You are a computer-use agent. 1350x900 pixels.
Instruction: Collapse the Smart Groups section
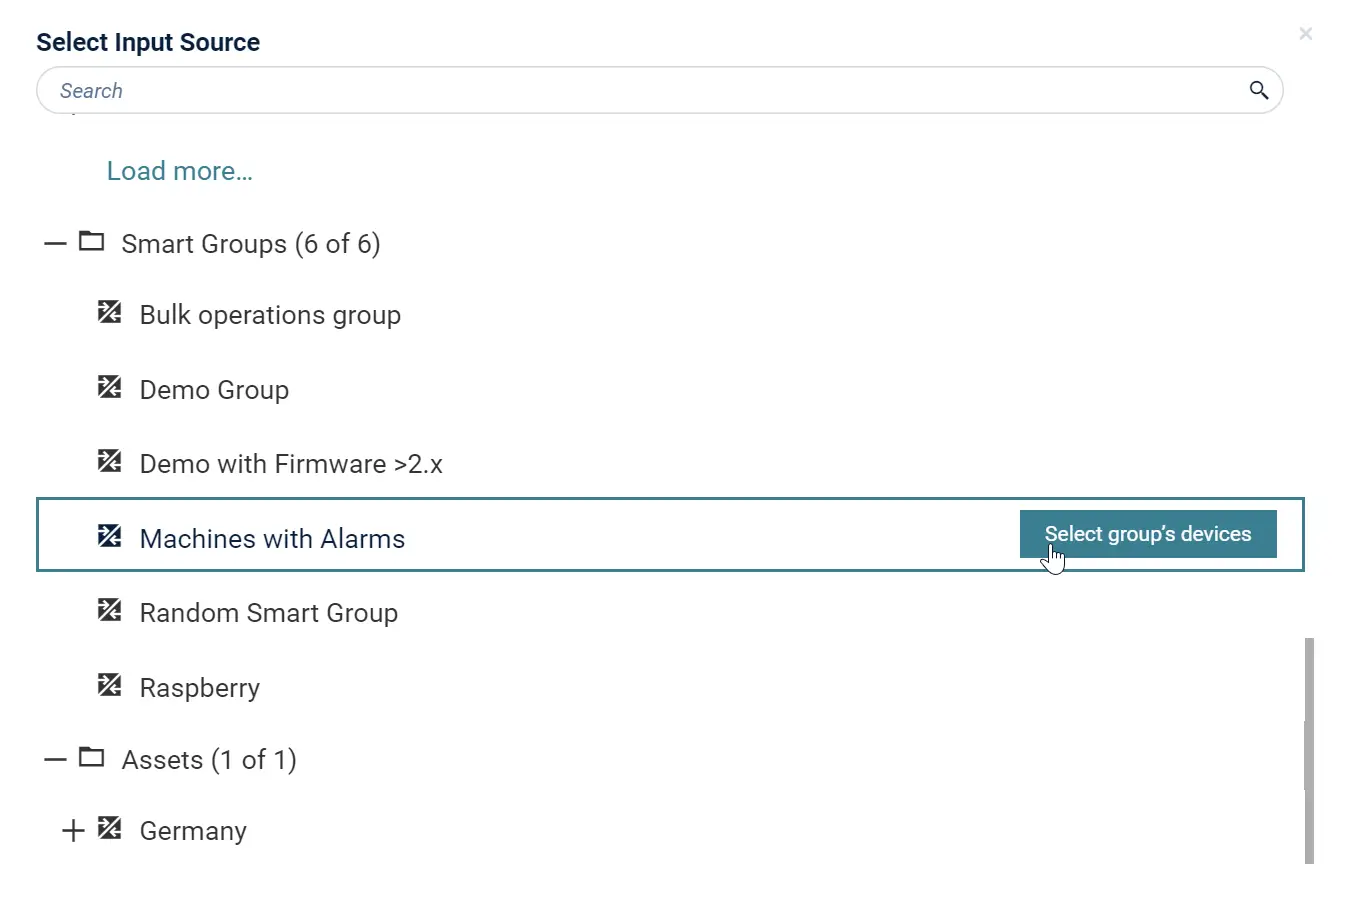55,243
